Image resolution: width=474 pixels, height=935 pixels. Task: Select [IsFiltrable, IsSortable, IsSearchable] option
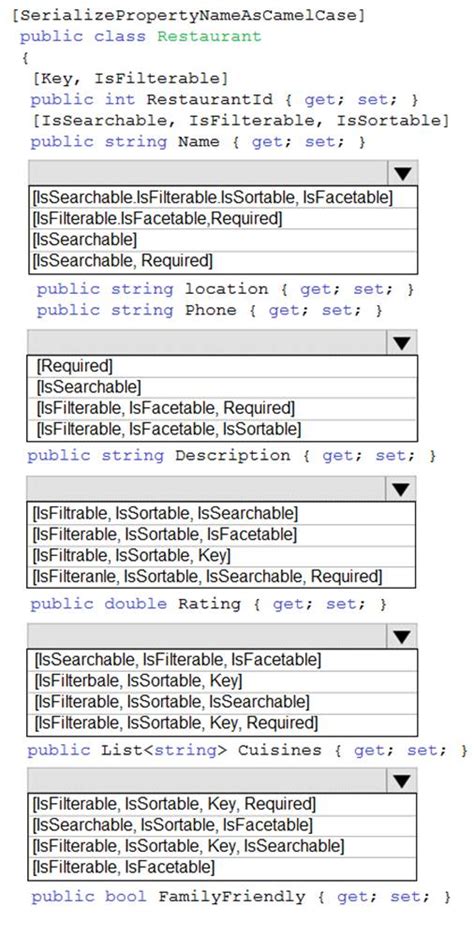(221, 512)
